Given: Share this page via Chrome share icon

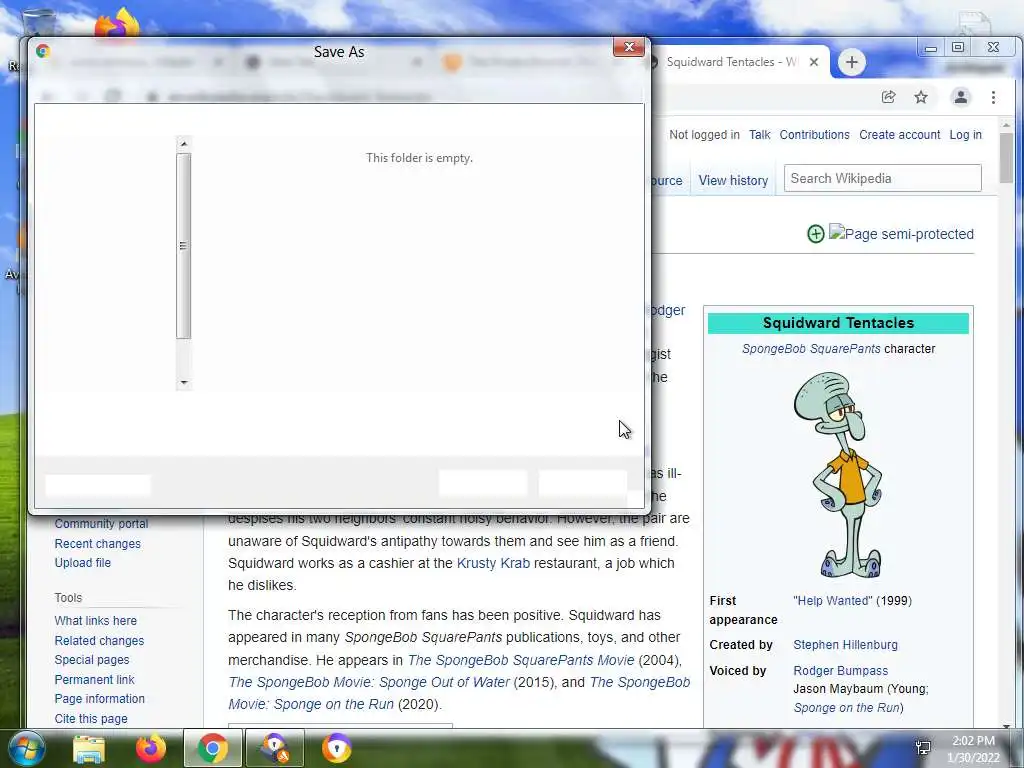Looking at the screenshot, I should [888, 97].
